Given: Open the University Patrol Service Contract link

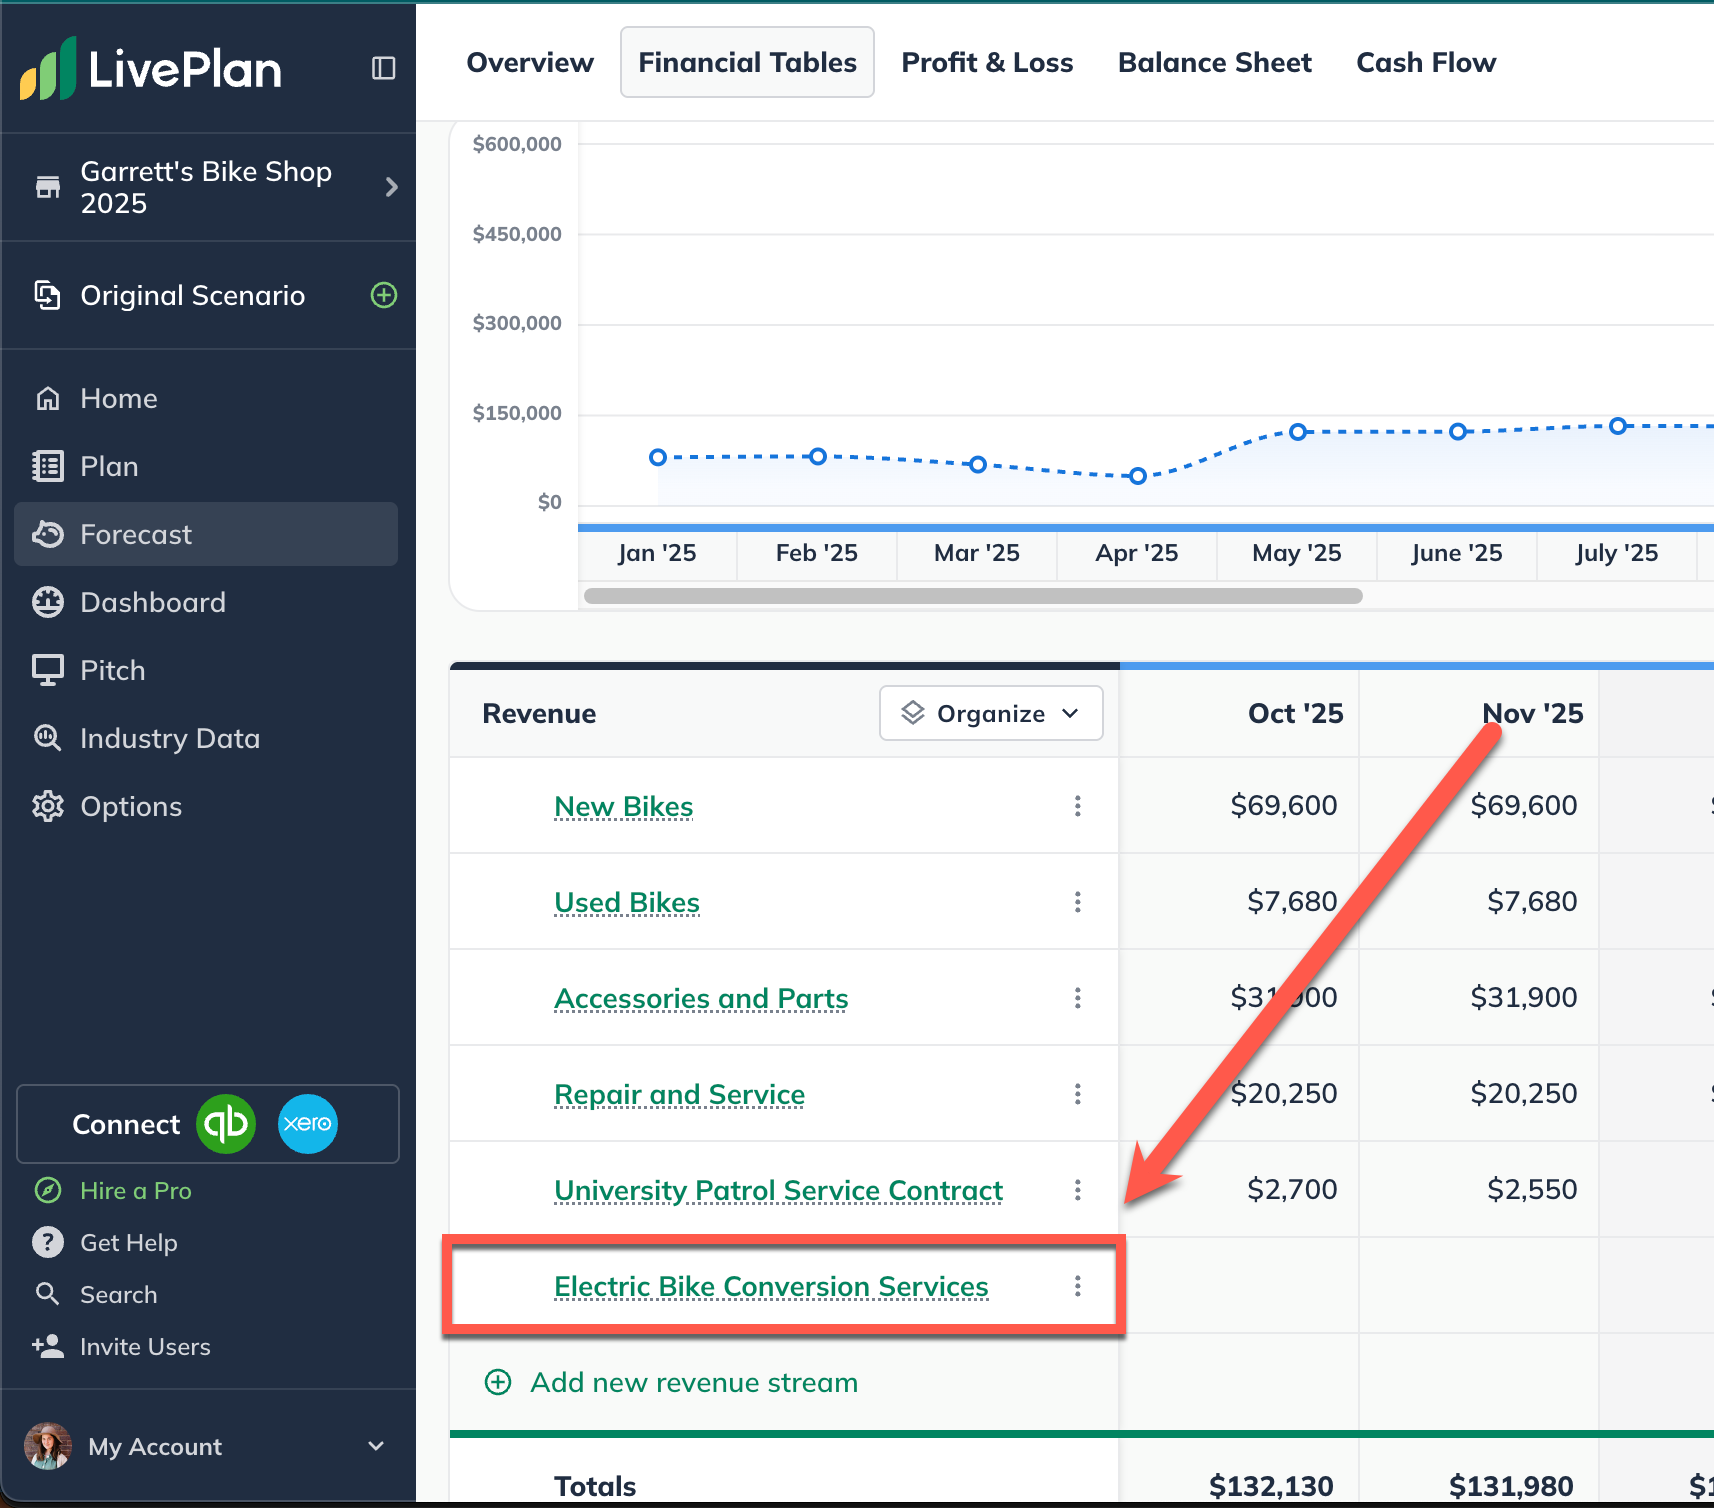Looking at the screenshot, I should [x=778, y=1190].
